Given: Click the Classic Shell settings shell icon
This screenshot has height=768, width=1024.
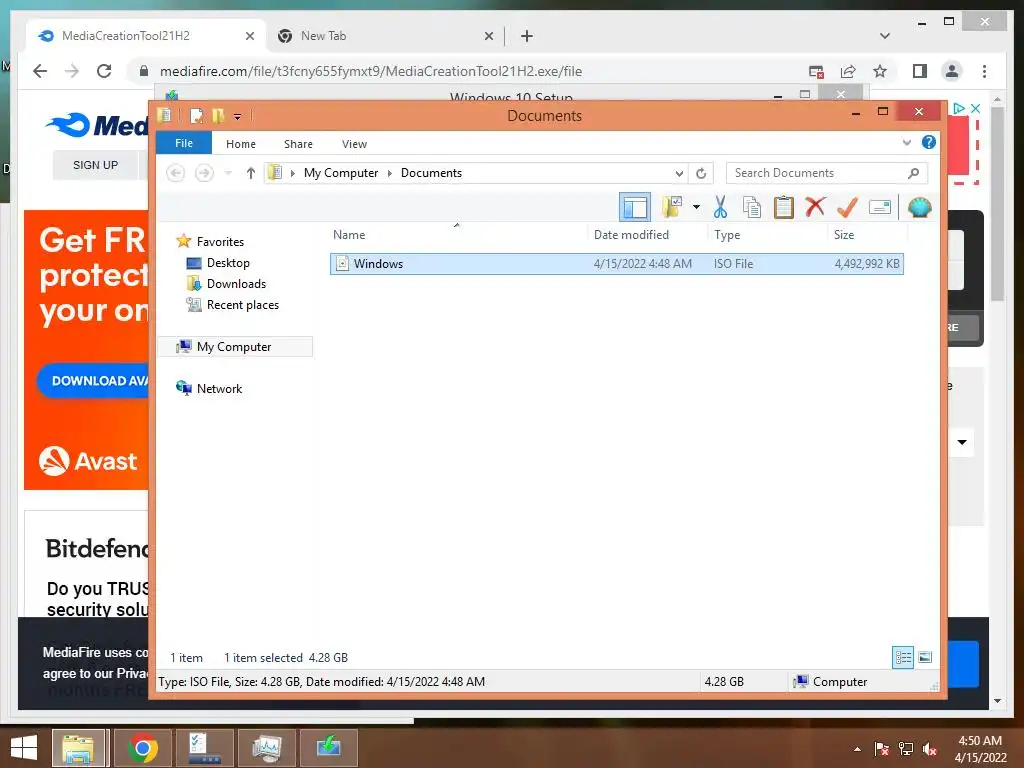Looking at the screenshot, I should click(x=920, y=208).
